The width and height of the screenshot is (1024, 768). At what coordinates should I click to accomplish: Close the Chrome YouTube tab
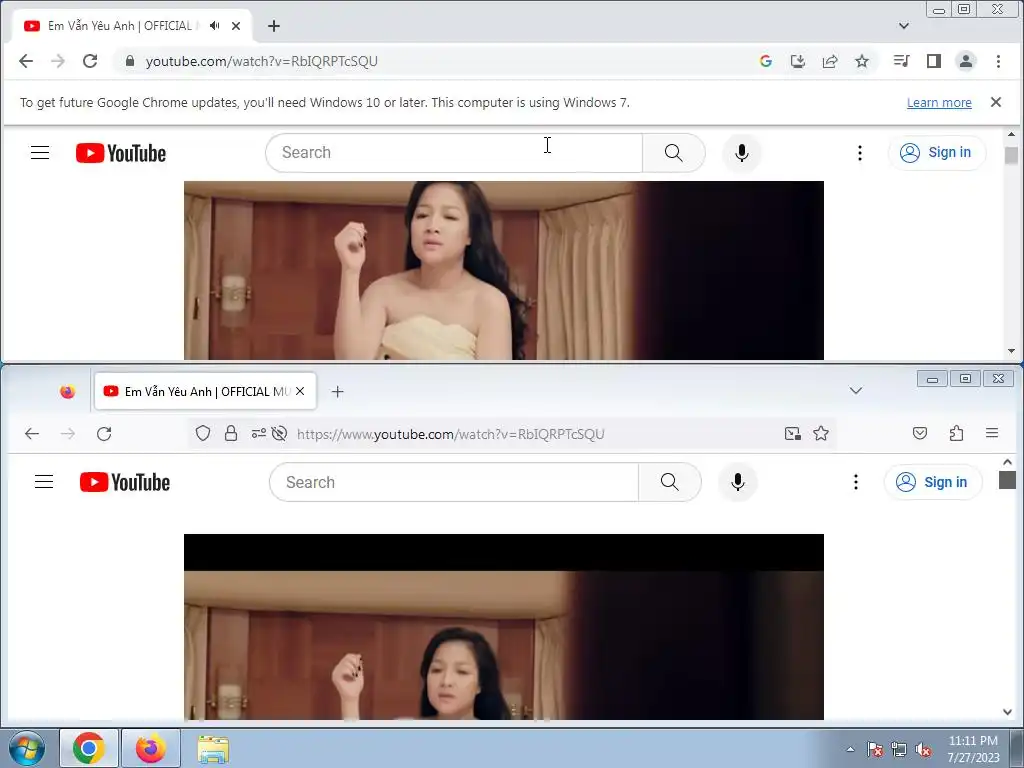(236, 26)
